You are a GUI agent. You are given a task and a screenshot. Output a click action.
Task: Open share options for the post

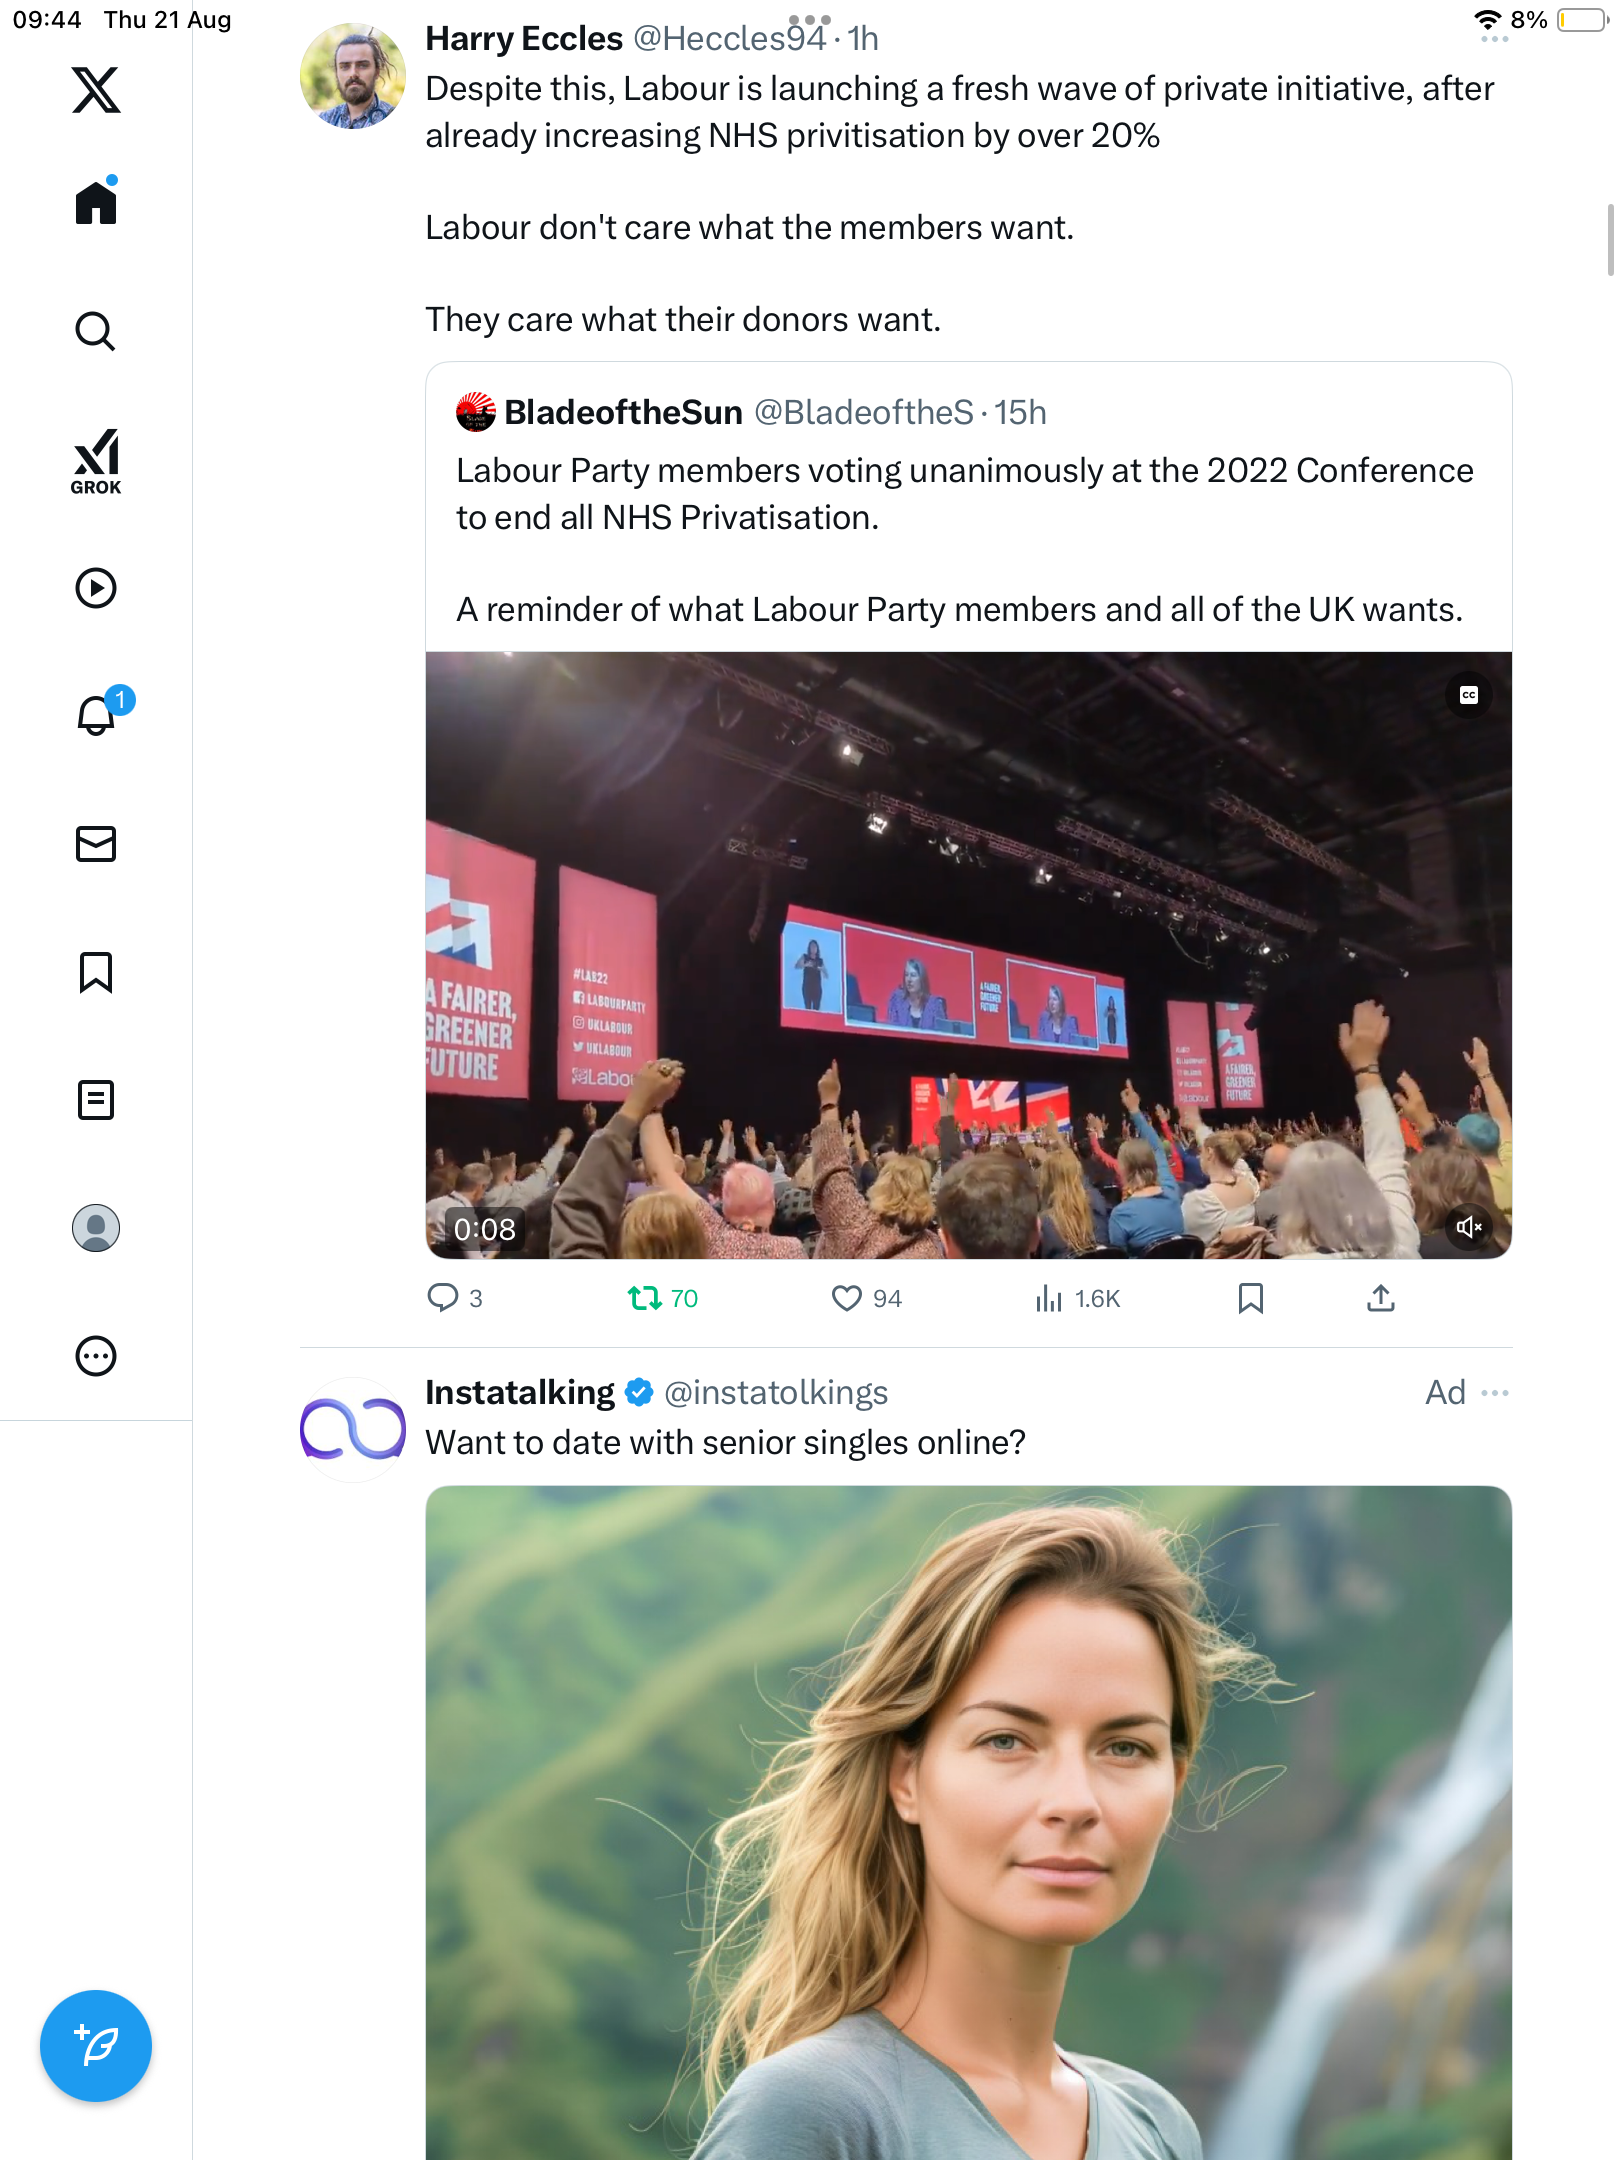click(x=1380, y=1298)
